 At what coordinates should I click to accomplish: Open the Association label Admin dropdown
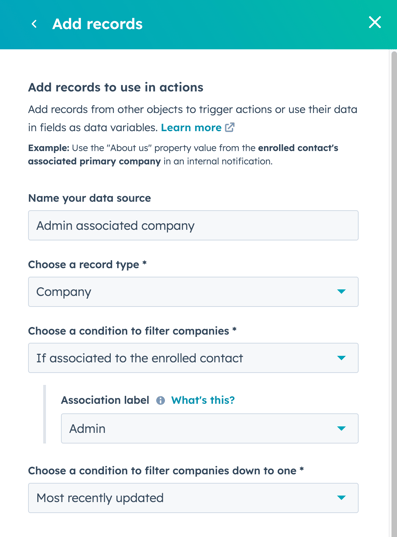[210, 428]
